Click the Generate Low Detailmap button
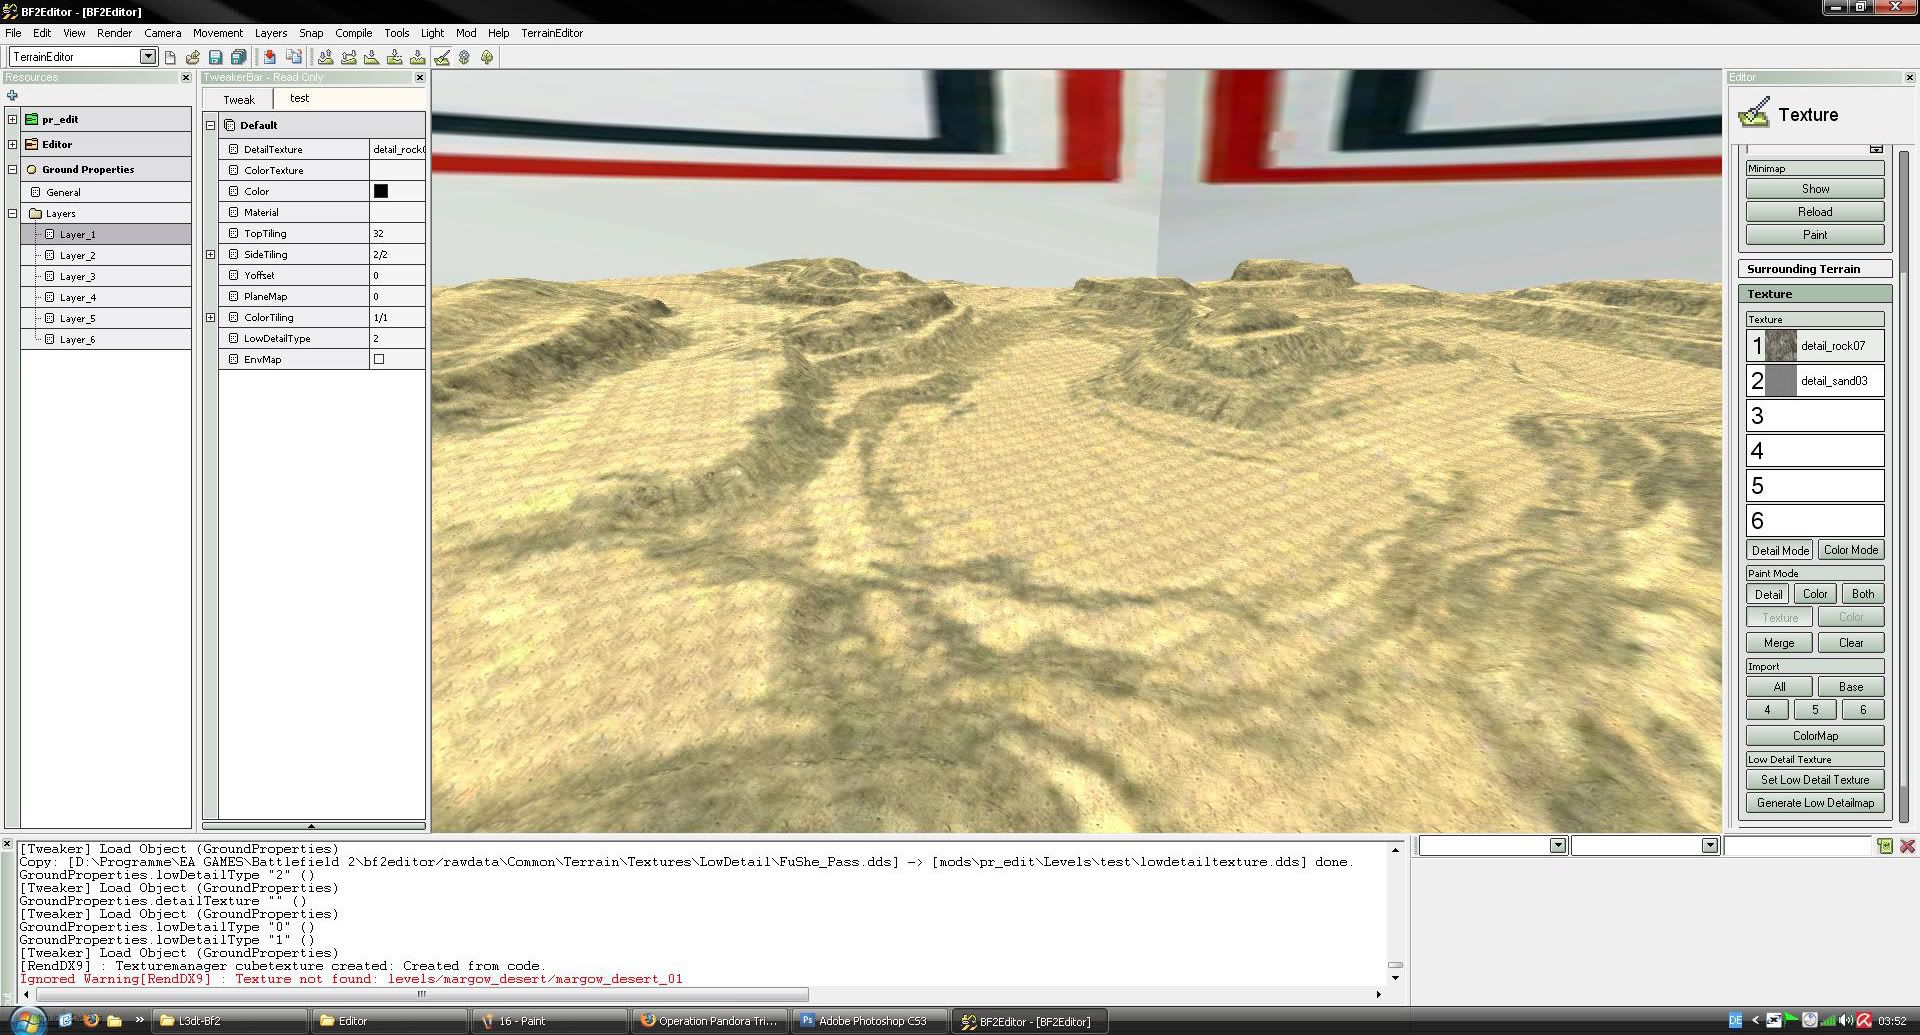This screenshot has height=1035, width=1920. click(1814, 803)
